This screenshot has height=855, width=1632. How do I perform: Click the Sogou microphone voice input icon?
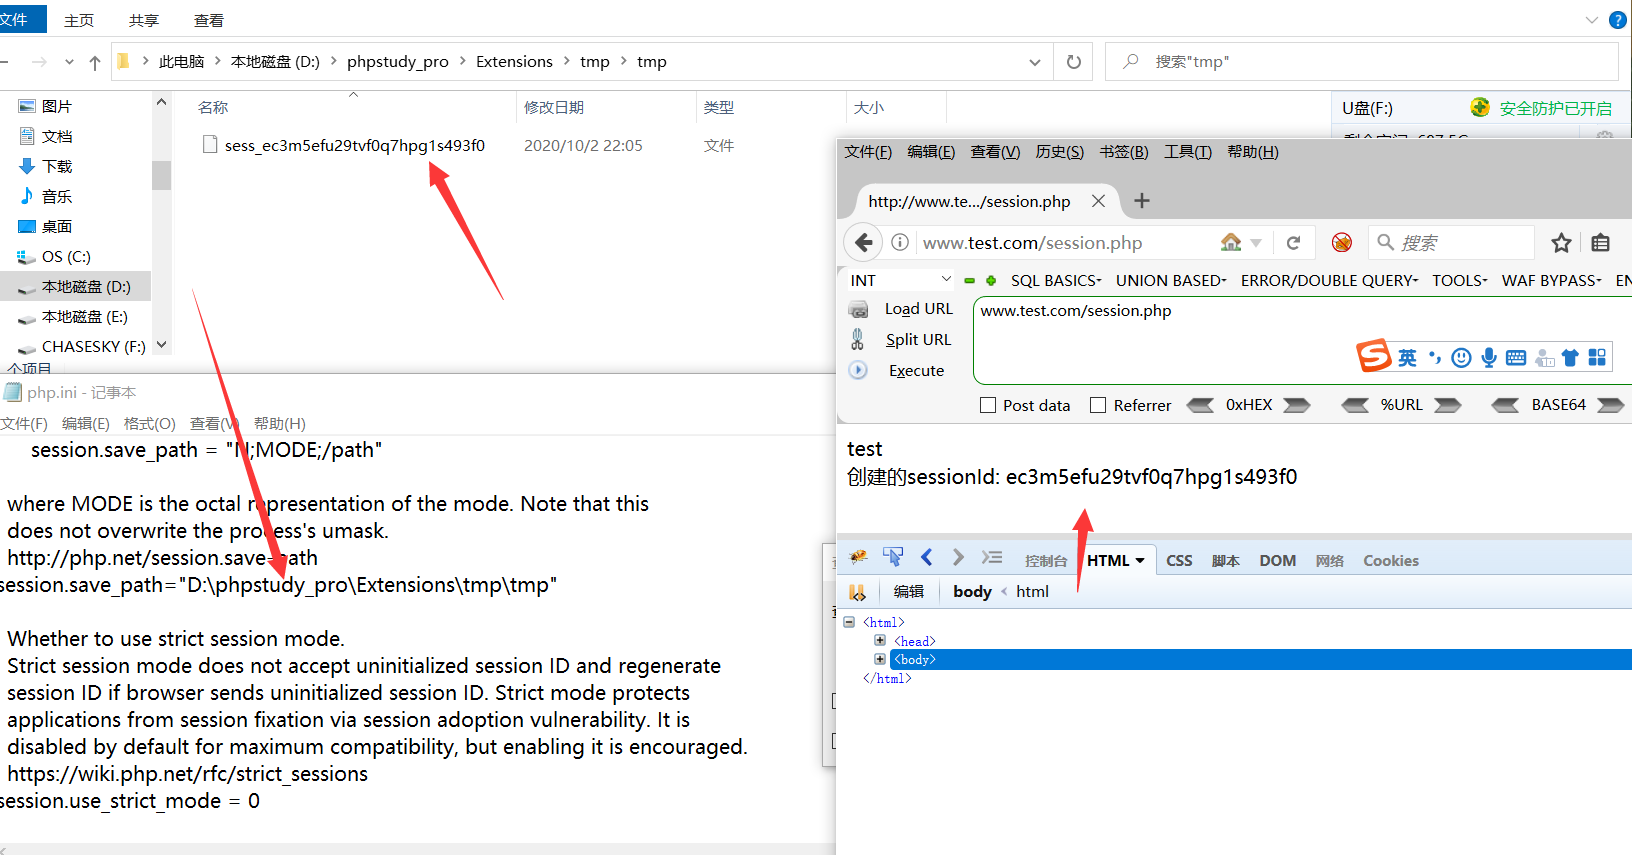point(1489,358)
